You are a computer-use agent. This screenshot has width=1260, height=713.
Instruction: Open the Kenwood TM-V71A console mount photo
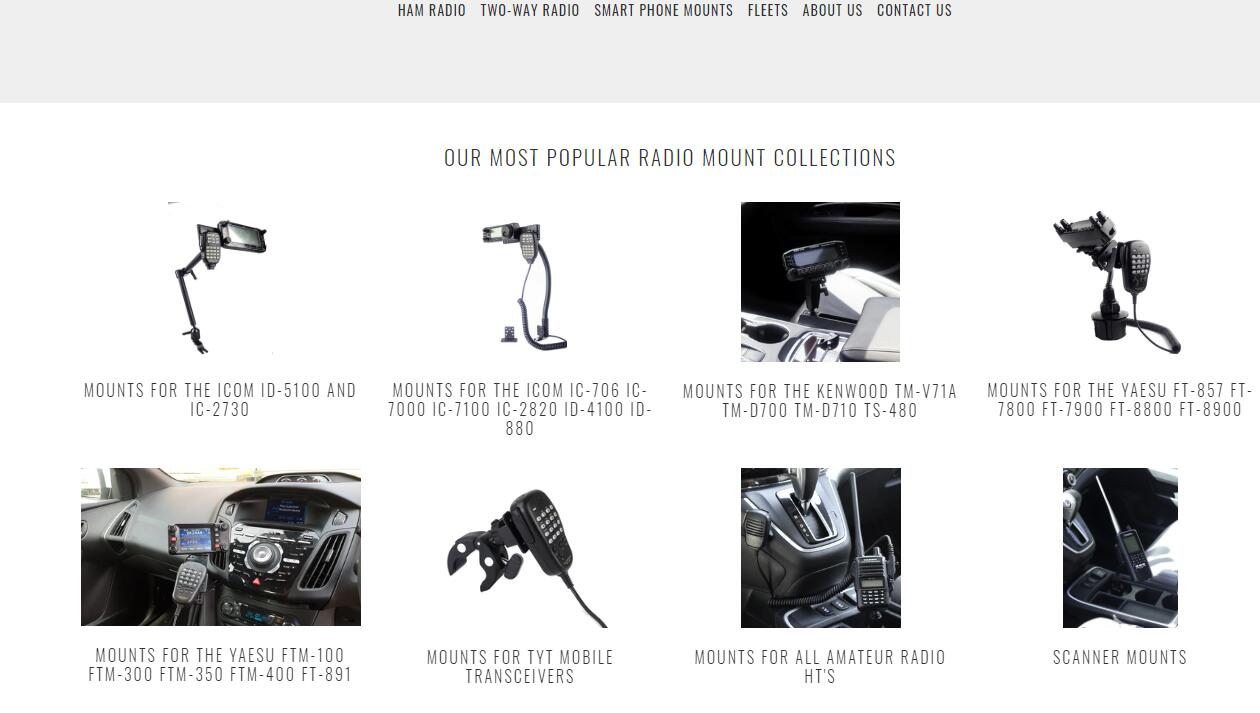coord(820,281)
